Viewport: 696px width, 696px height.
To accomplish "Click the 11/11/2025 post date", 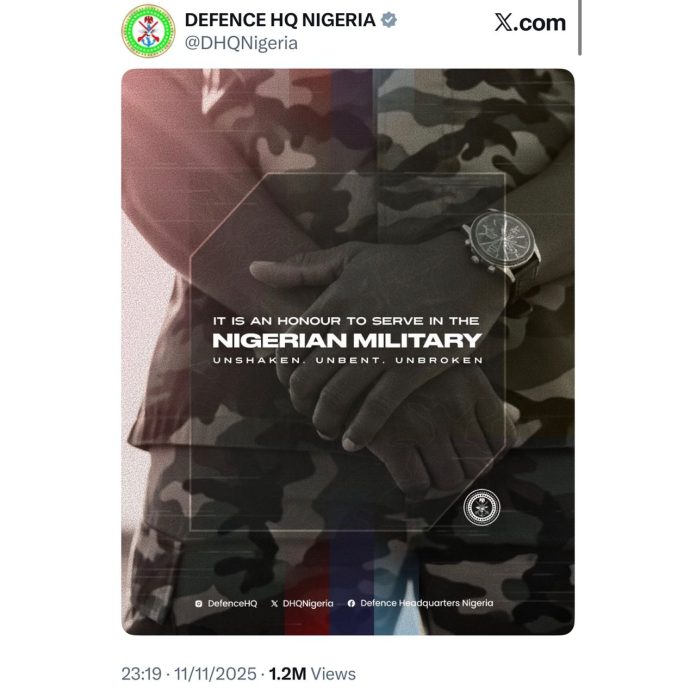I will (x=217, y=673).
